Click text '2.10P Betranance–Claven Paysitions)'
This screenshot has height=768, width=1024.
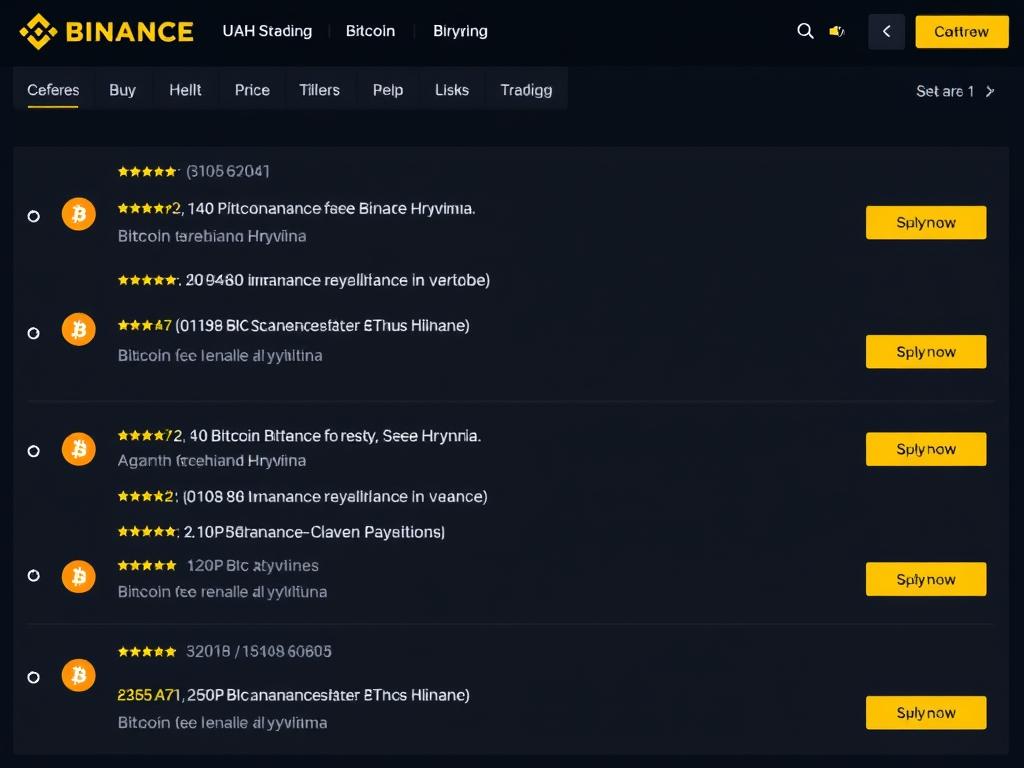314,532
